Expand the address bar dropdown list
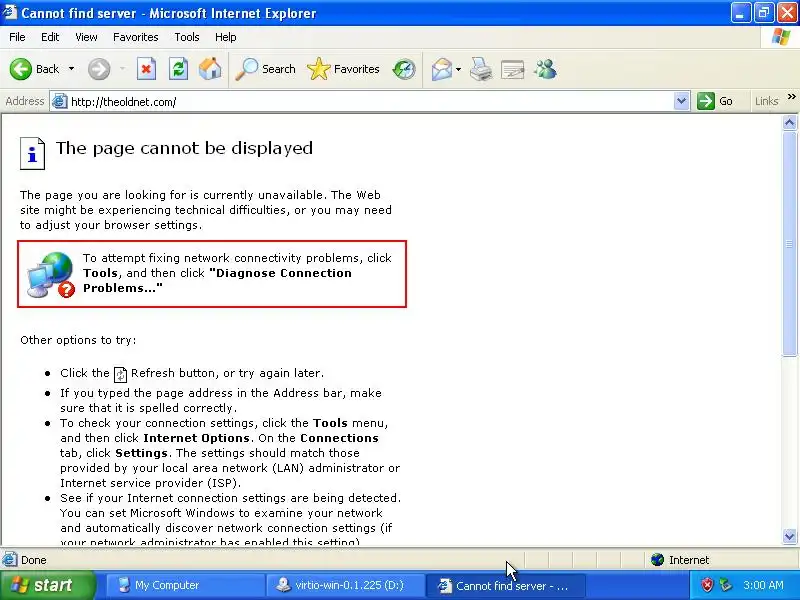 point(681,102)
